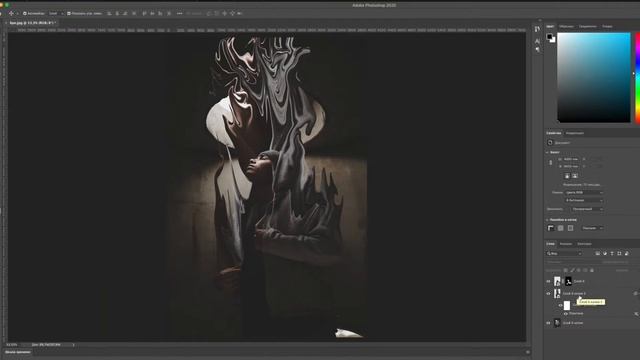Switch to the Градиенты tab
Screen dimensions: 640x360
pyautogui.click(x=588, y=27)
